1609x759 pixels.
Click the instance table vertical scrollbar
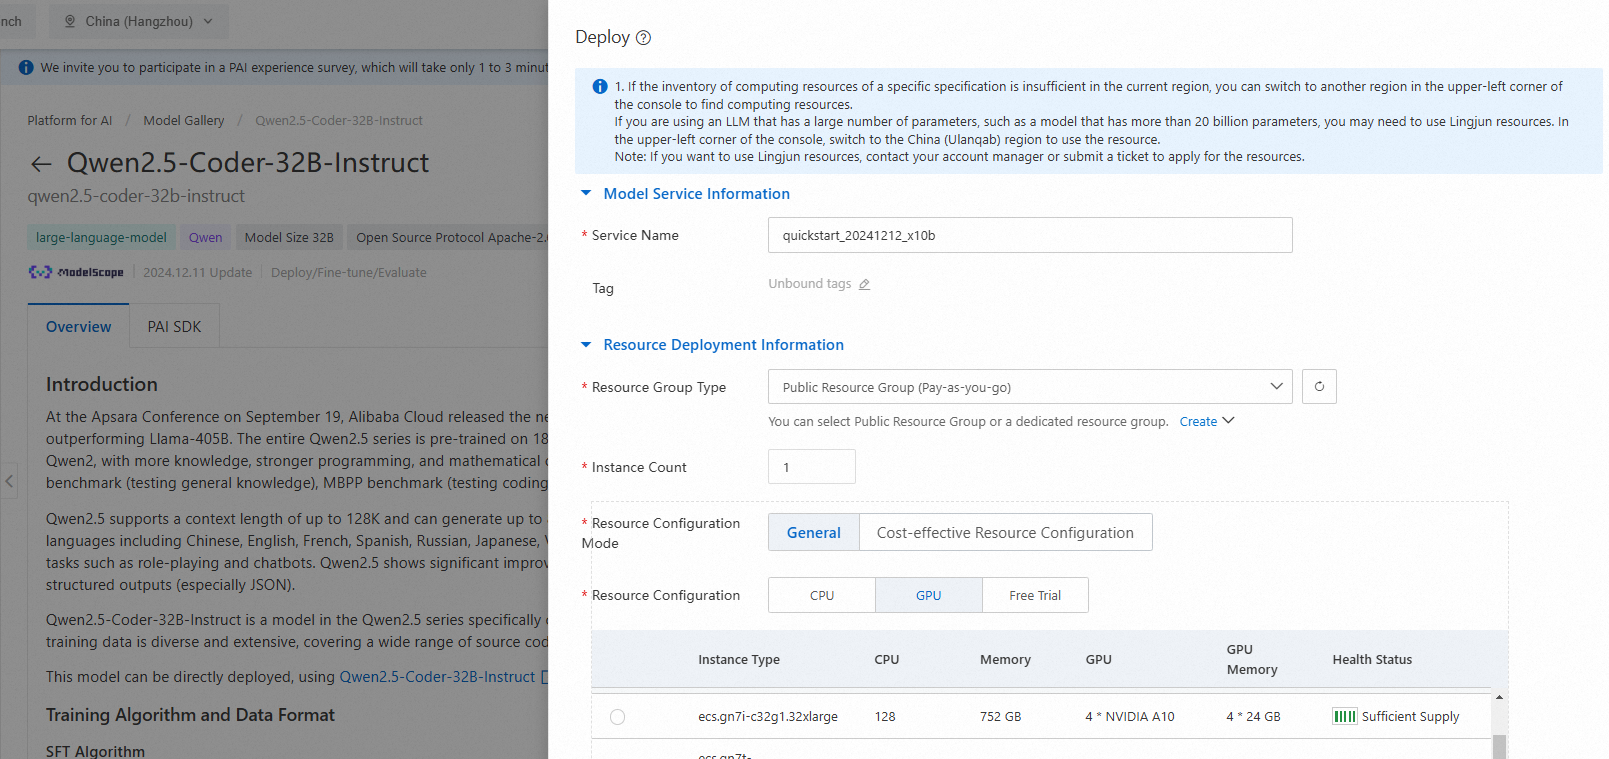coord(1498,745)
